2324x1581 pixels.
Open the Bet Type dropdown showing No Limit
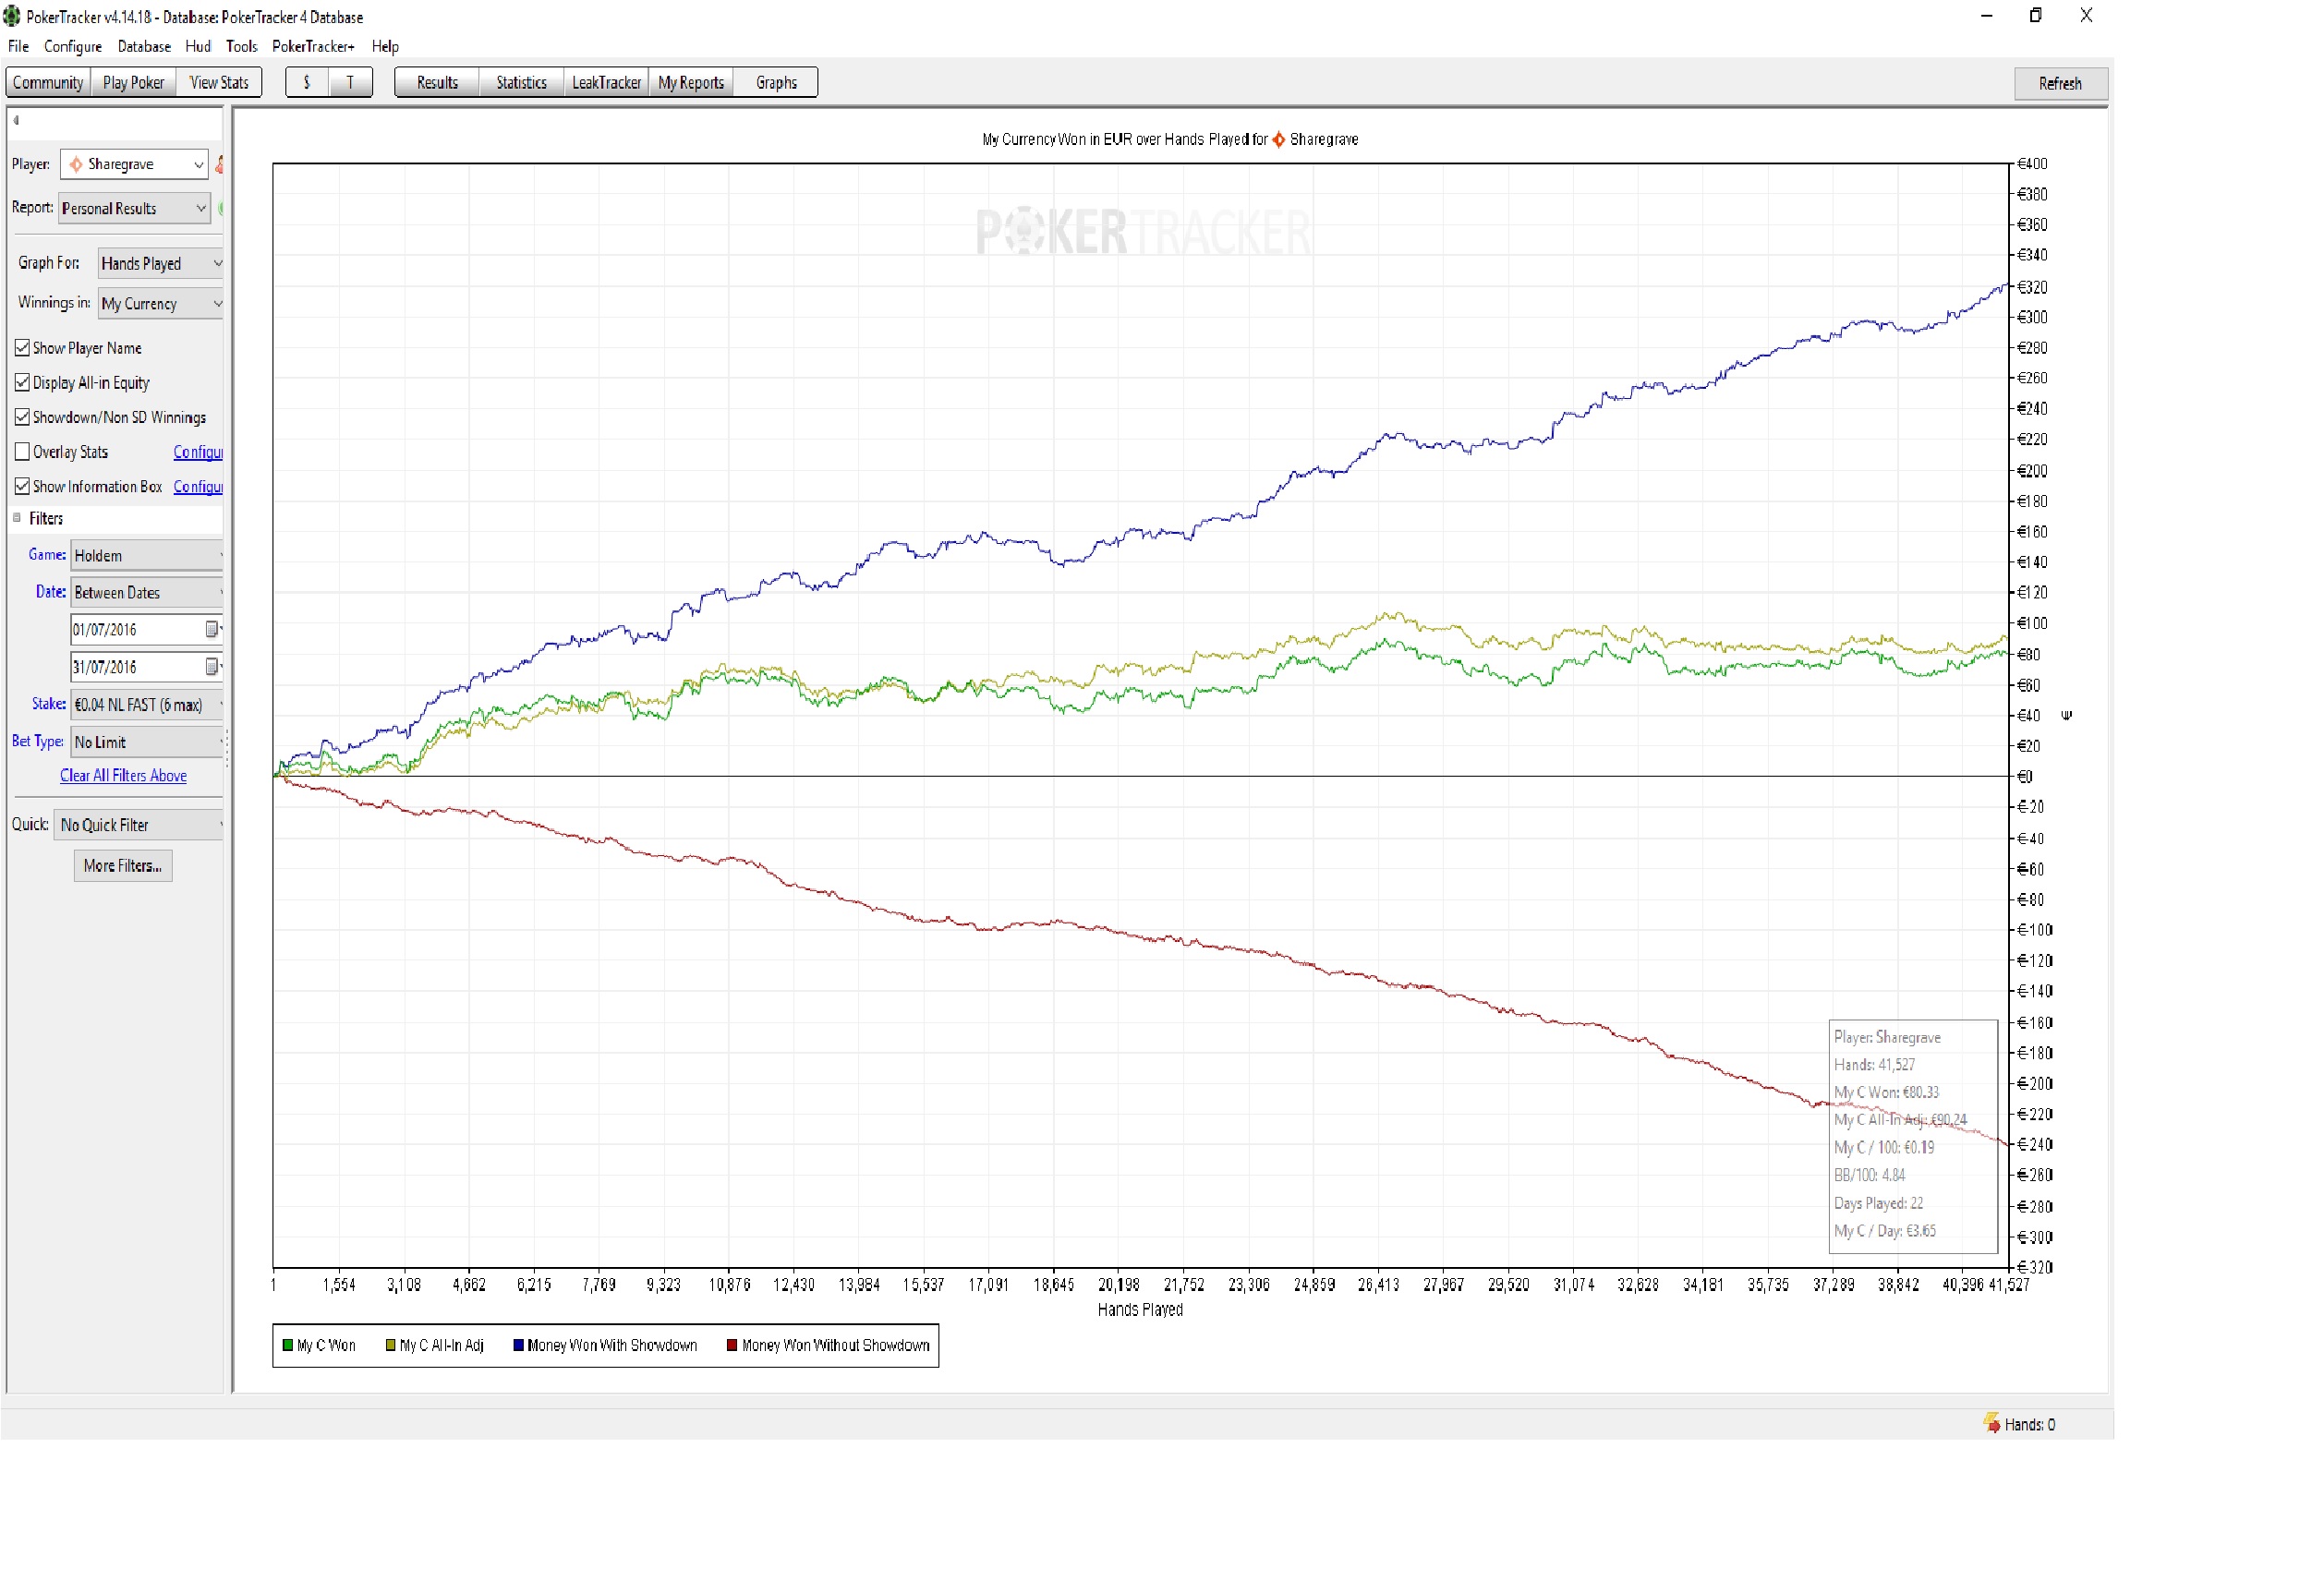pyautogui.click(x=147, y=742)
